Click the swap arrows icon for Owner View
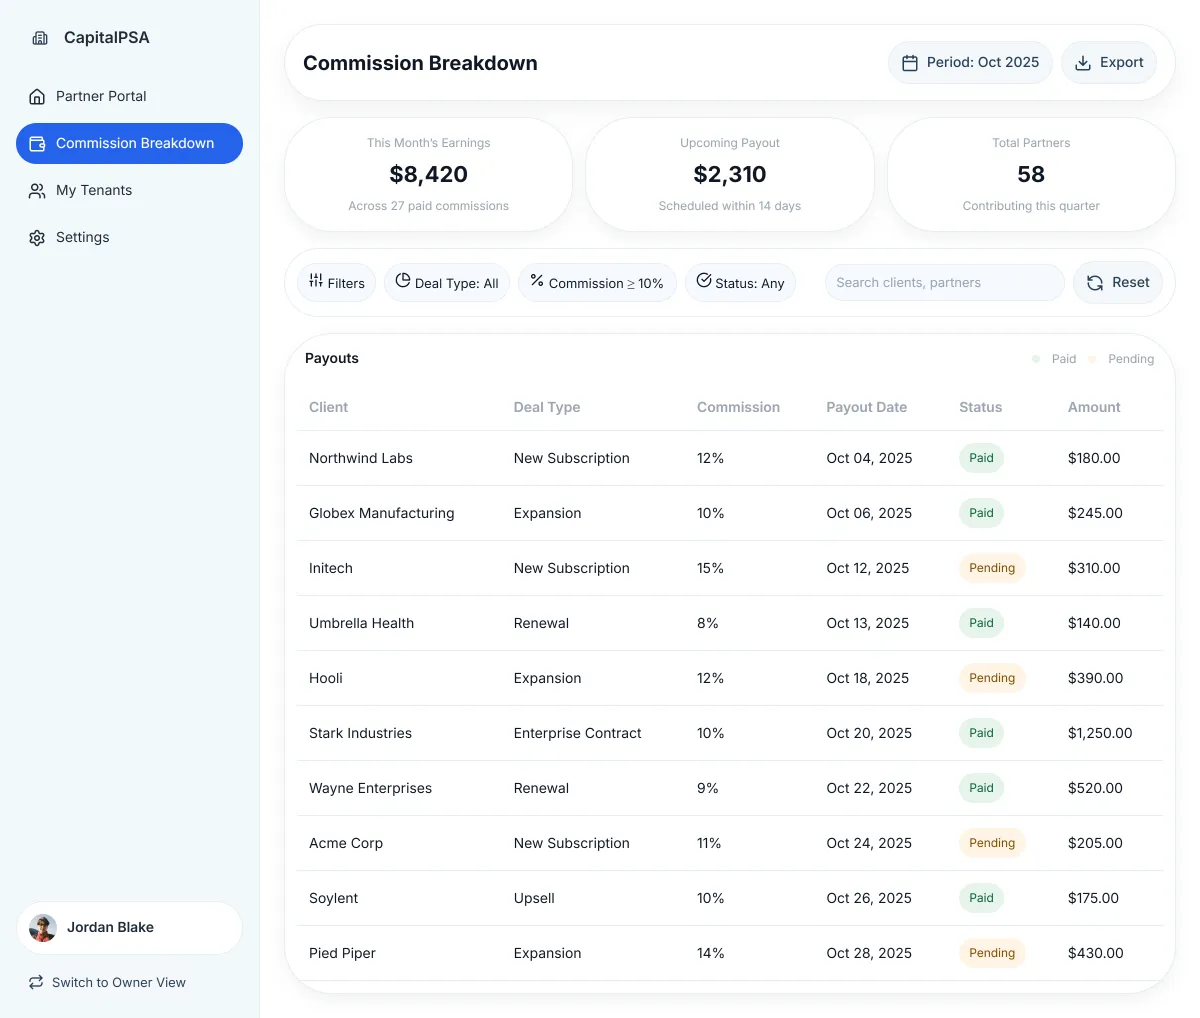 pos(36,982)
